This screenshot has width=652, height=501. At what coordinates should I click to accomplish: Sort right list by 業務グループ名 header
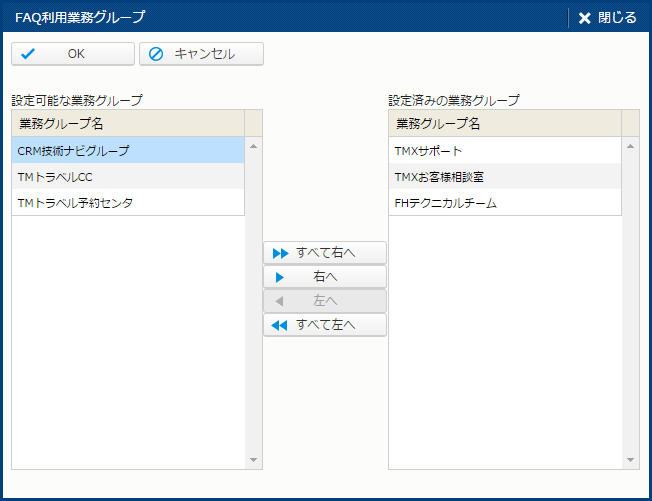(505, 123)
